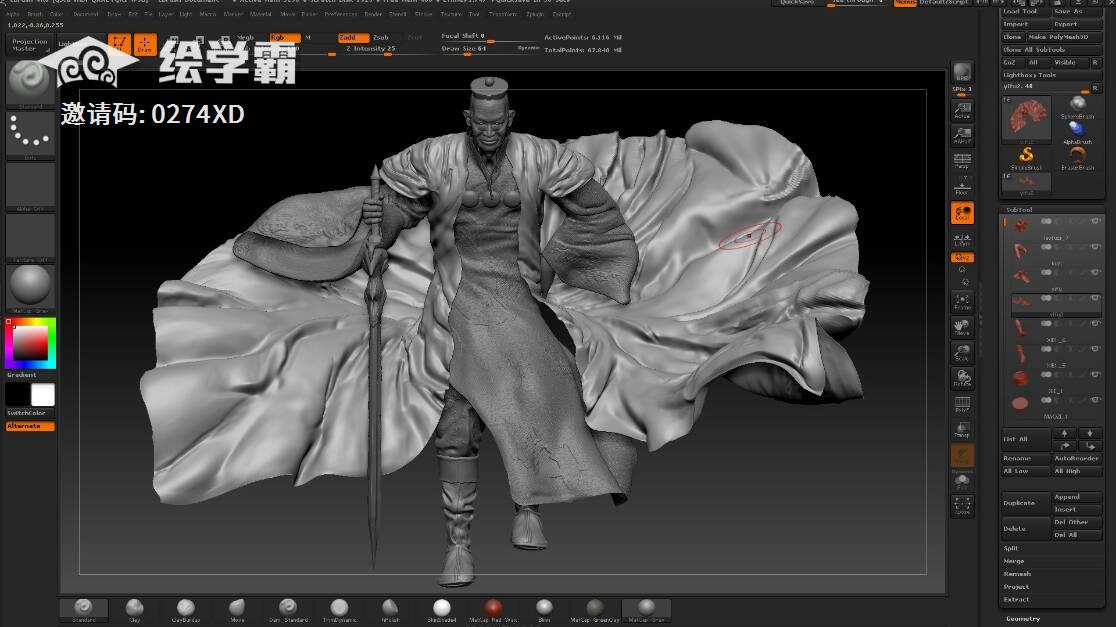The width and height of the screenshot is (1116, 627).
Task: Toggle the M material channel button
Action: point(307,37)
